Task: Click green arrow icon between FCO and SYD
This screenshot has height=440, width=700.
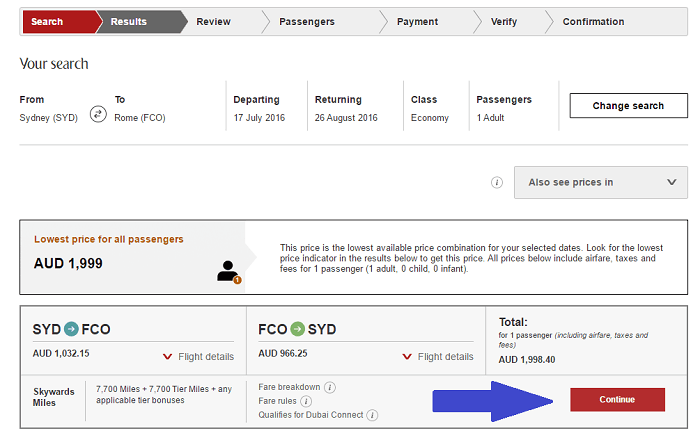Action: 298,328
